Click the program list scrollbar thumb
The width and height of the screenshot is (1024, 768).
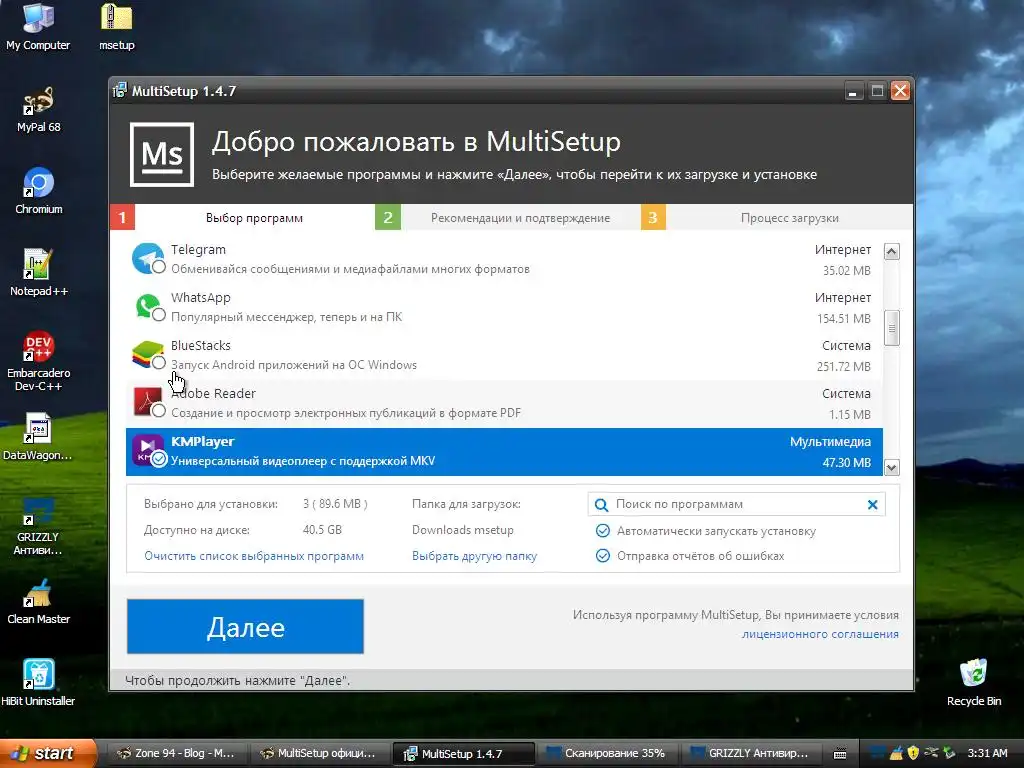pyautogui.click(x=891, y=327)
